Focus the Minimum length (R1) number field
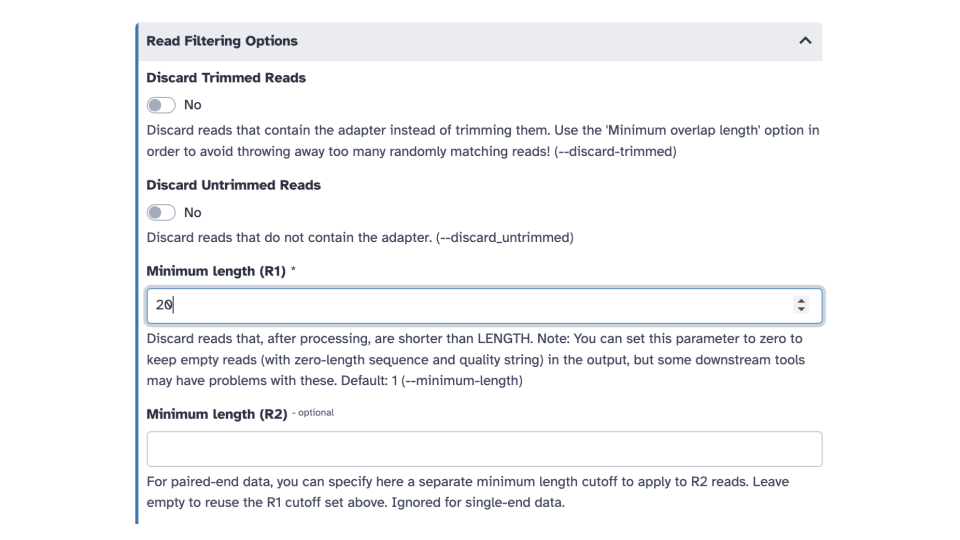The image size is (960, 540). click(484, 306)
